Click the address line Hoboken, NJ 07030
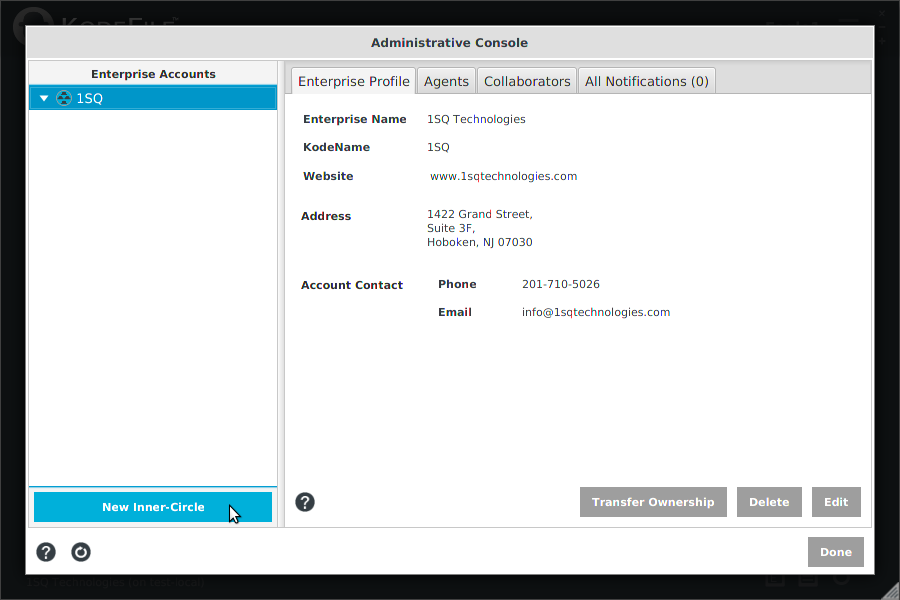Screen dimensions: 900x600 480,242
